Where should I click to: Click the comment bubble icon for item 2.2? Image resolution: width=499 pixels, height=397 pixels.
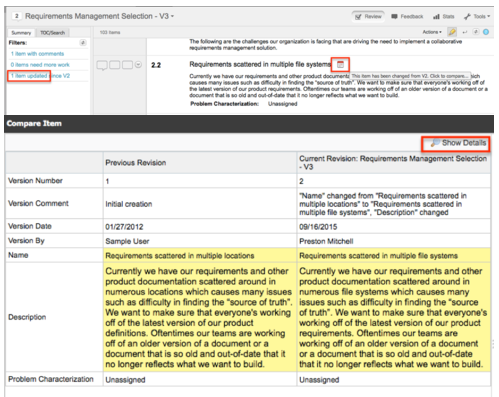[x=102, y=65]
